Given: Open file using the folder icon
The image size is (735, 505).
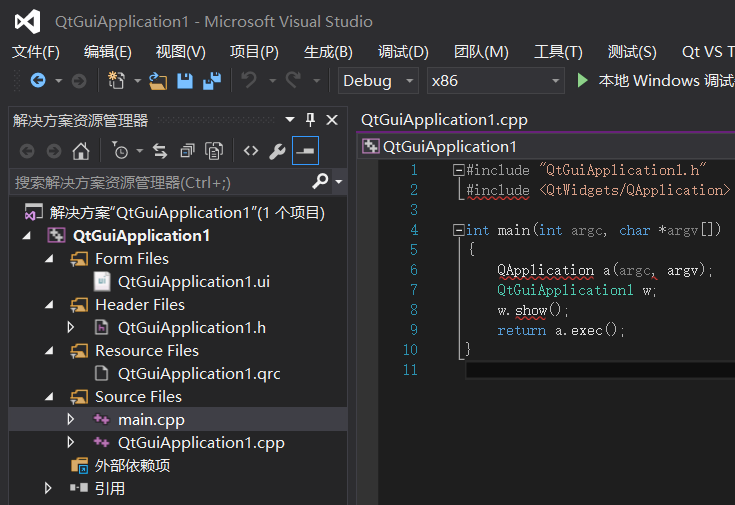Looking at the screenshot, I should (158, 81).
